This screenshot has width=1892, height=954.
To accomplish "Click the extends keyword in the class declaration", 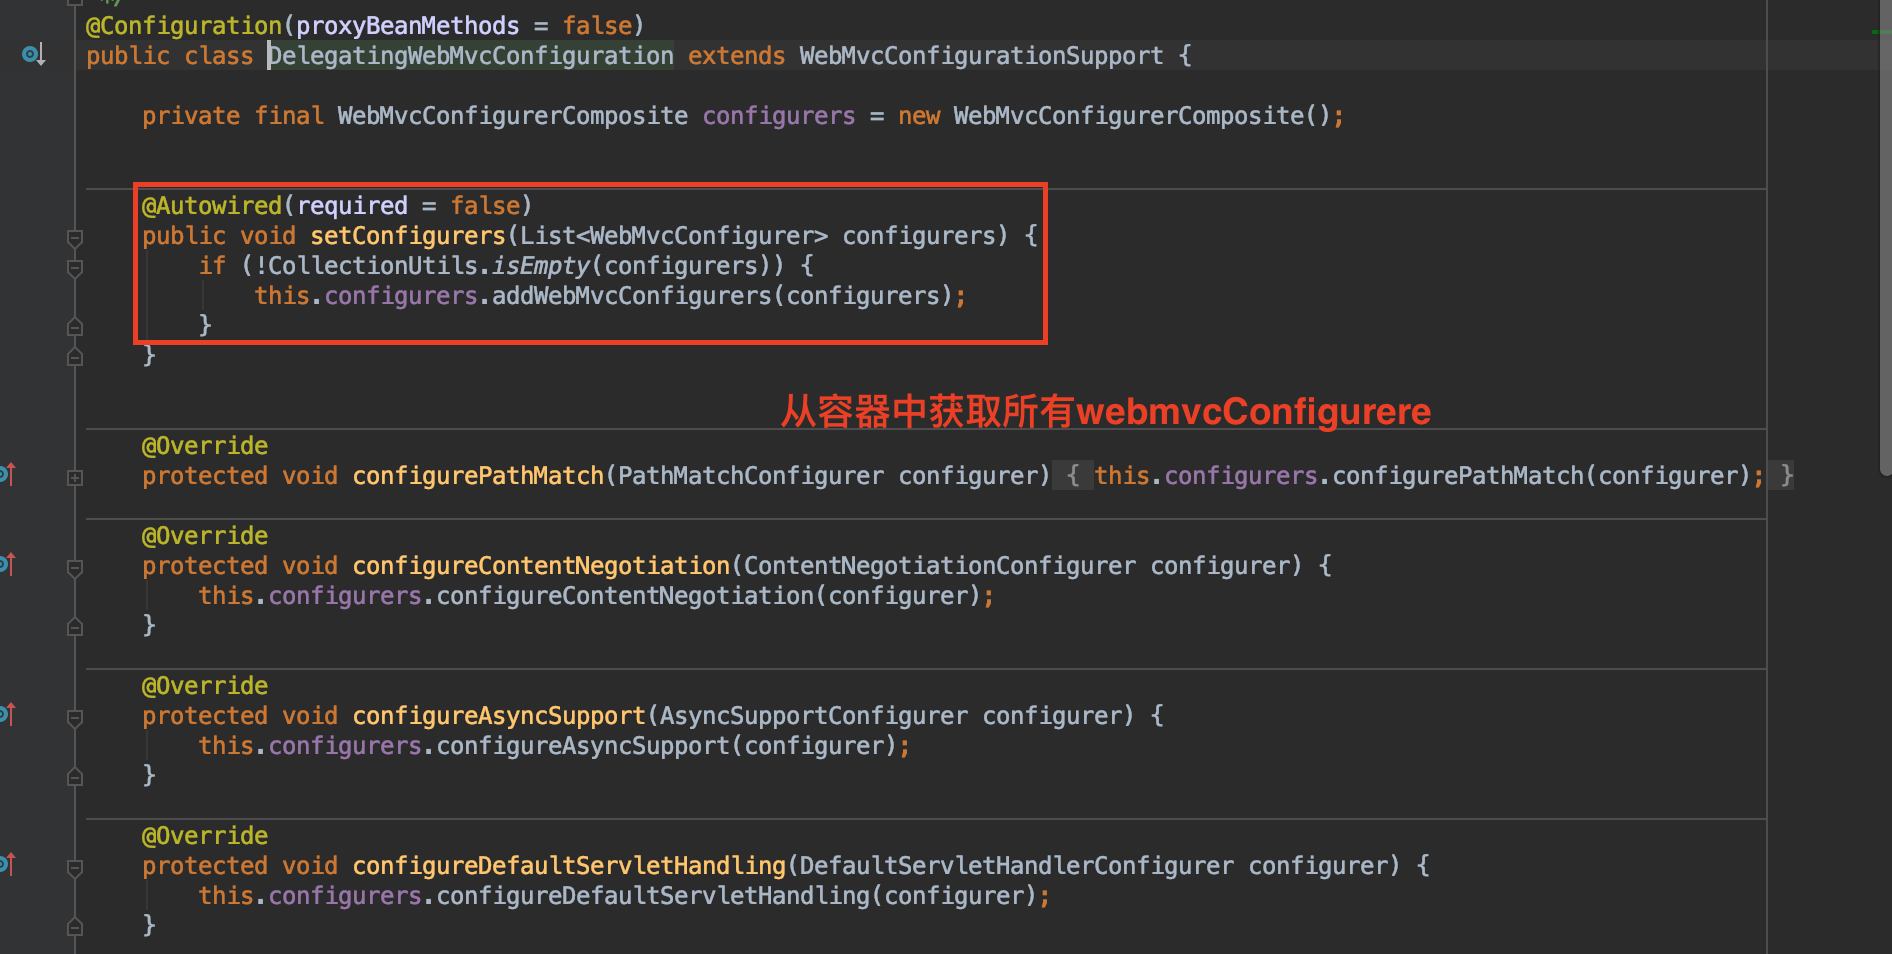I will coord(737,55).
